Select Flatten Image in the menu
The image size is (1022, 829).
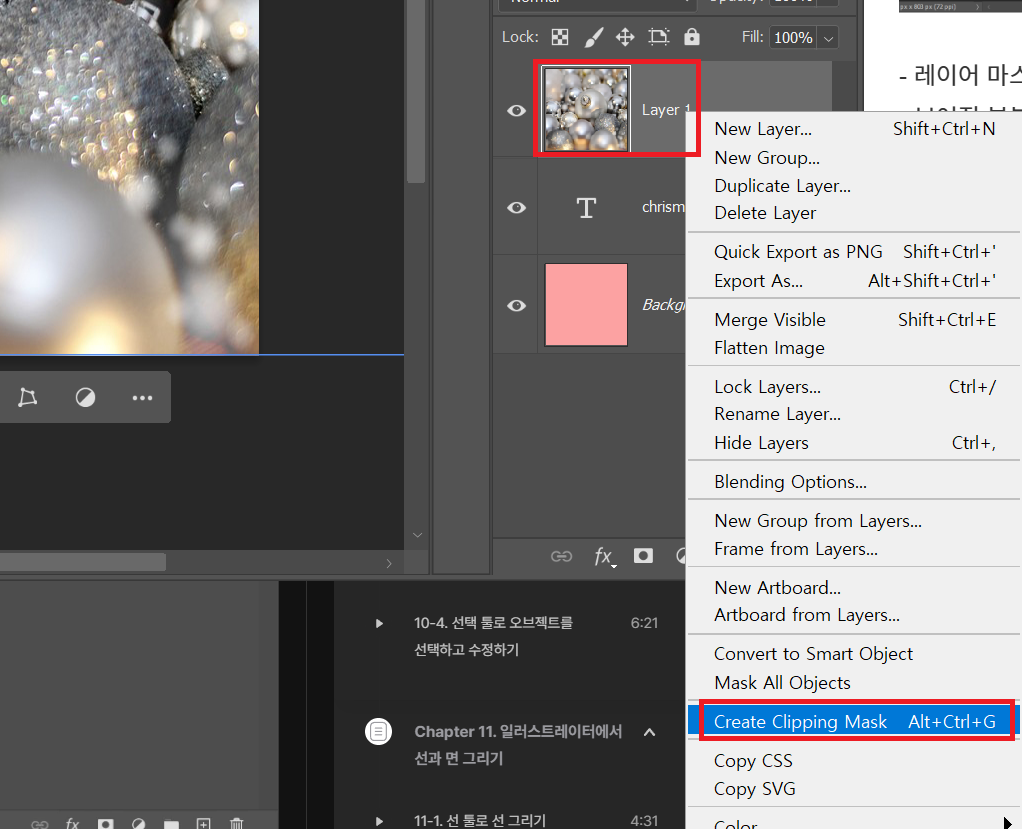click(x=854, y=348)
